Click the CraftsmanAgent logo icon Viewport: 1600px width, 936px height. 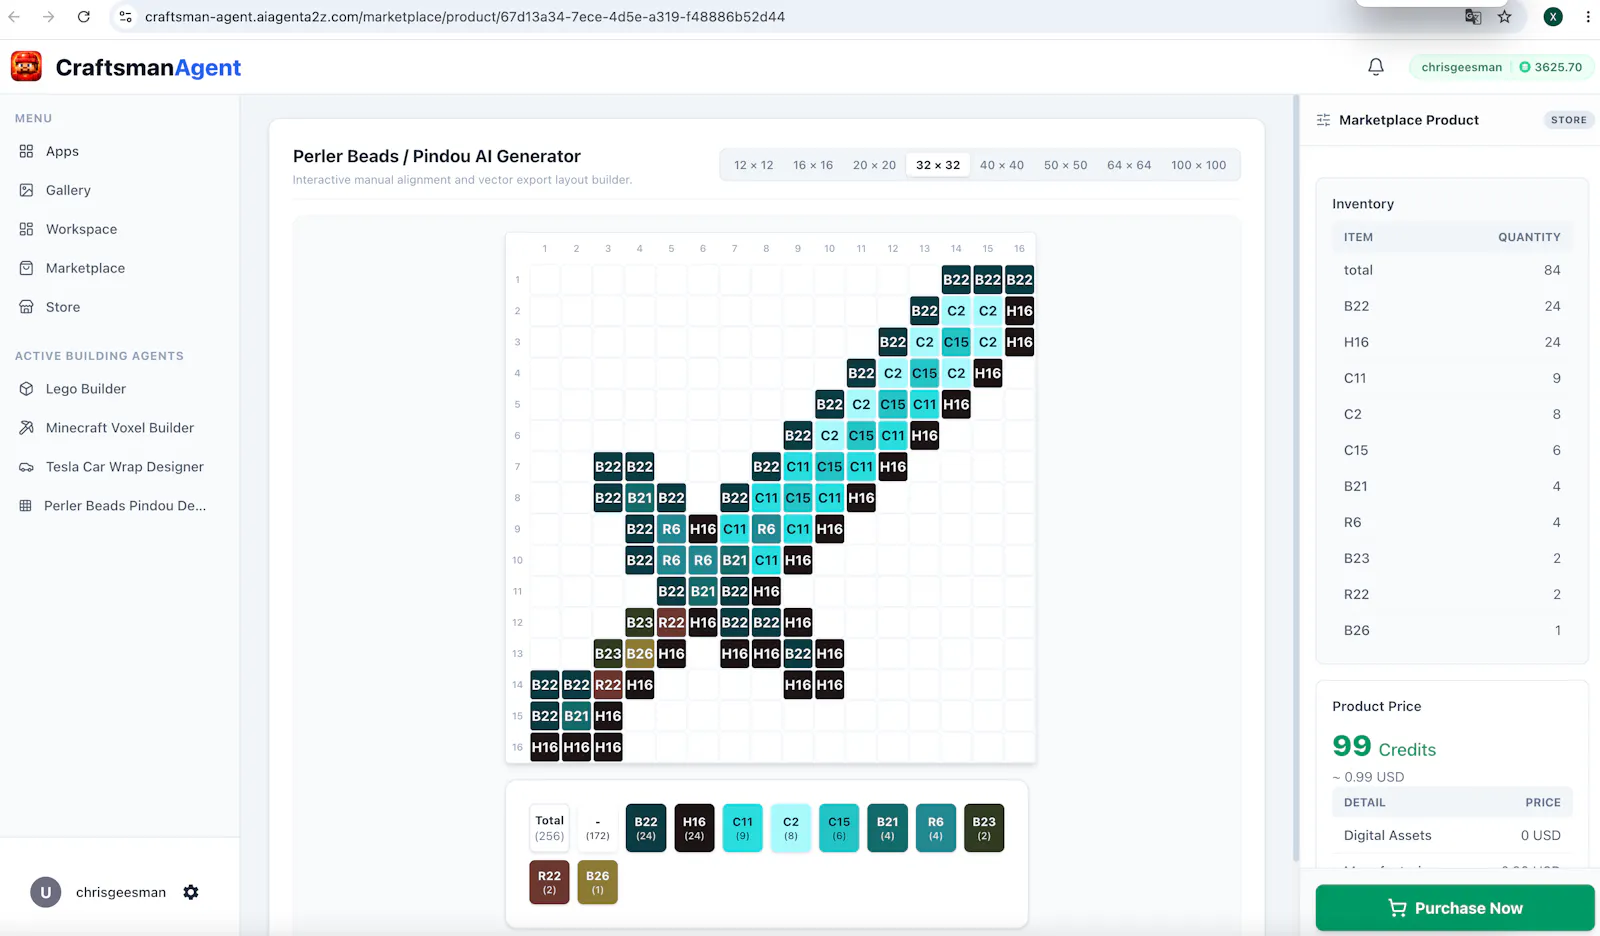tap(26, 67)
